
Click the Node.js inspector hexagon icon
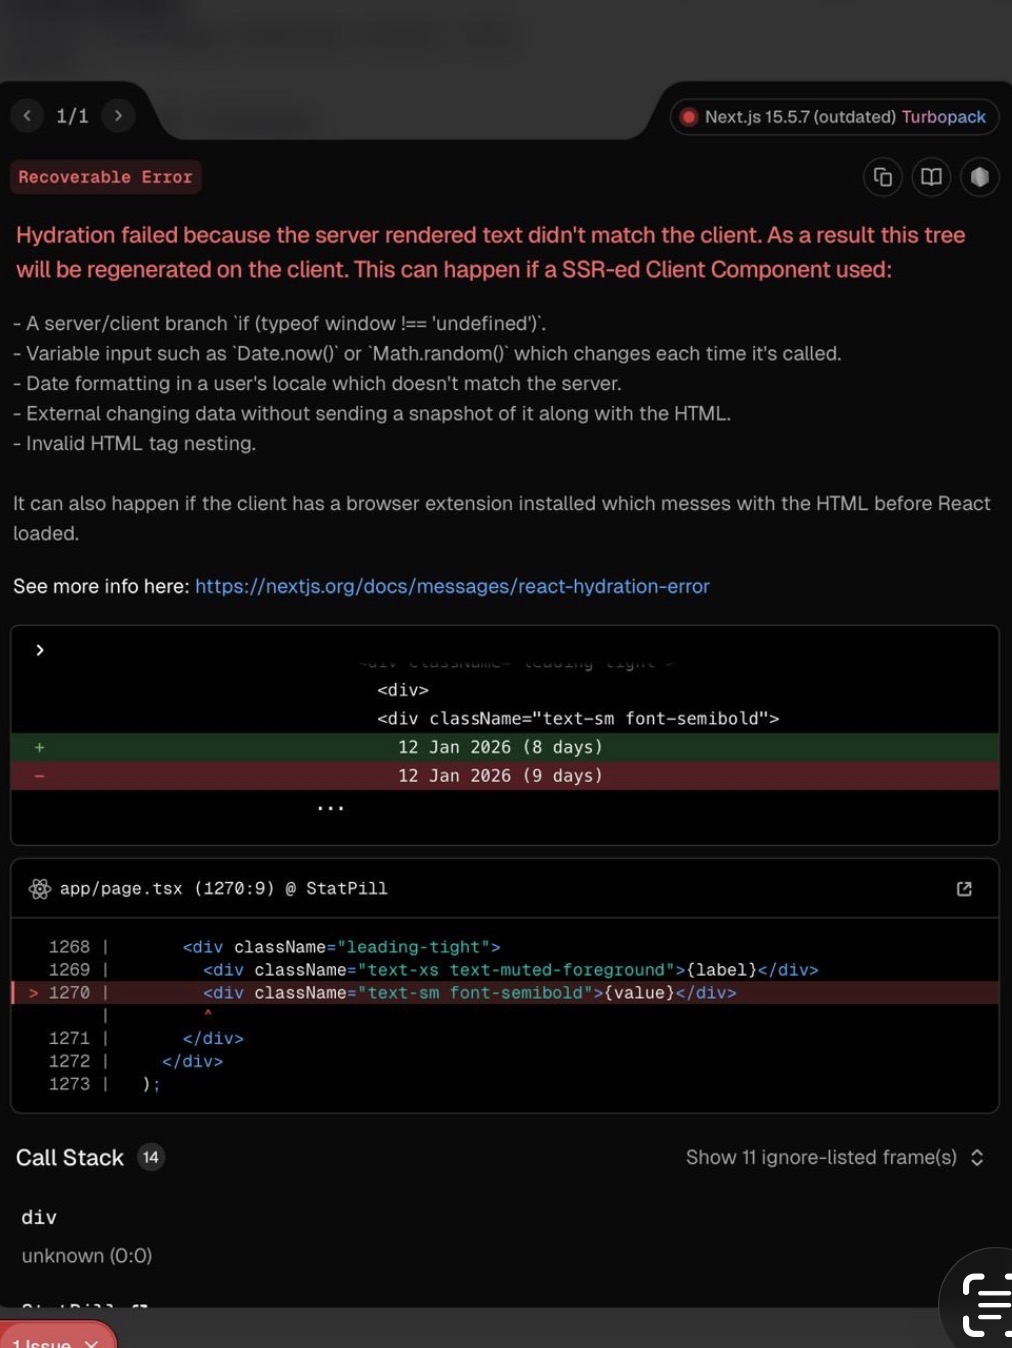[x=979, y=177]
